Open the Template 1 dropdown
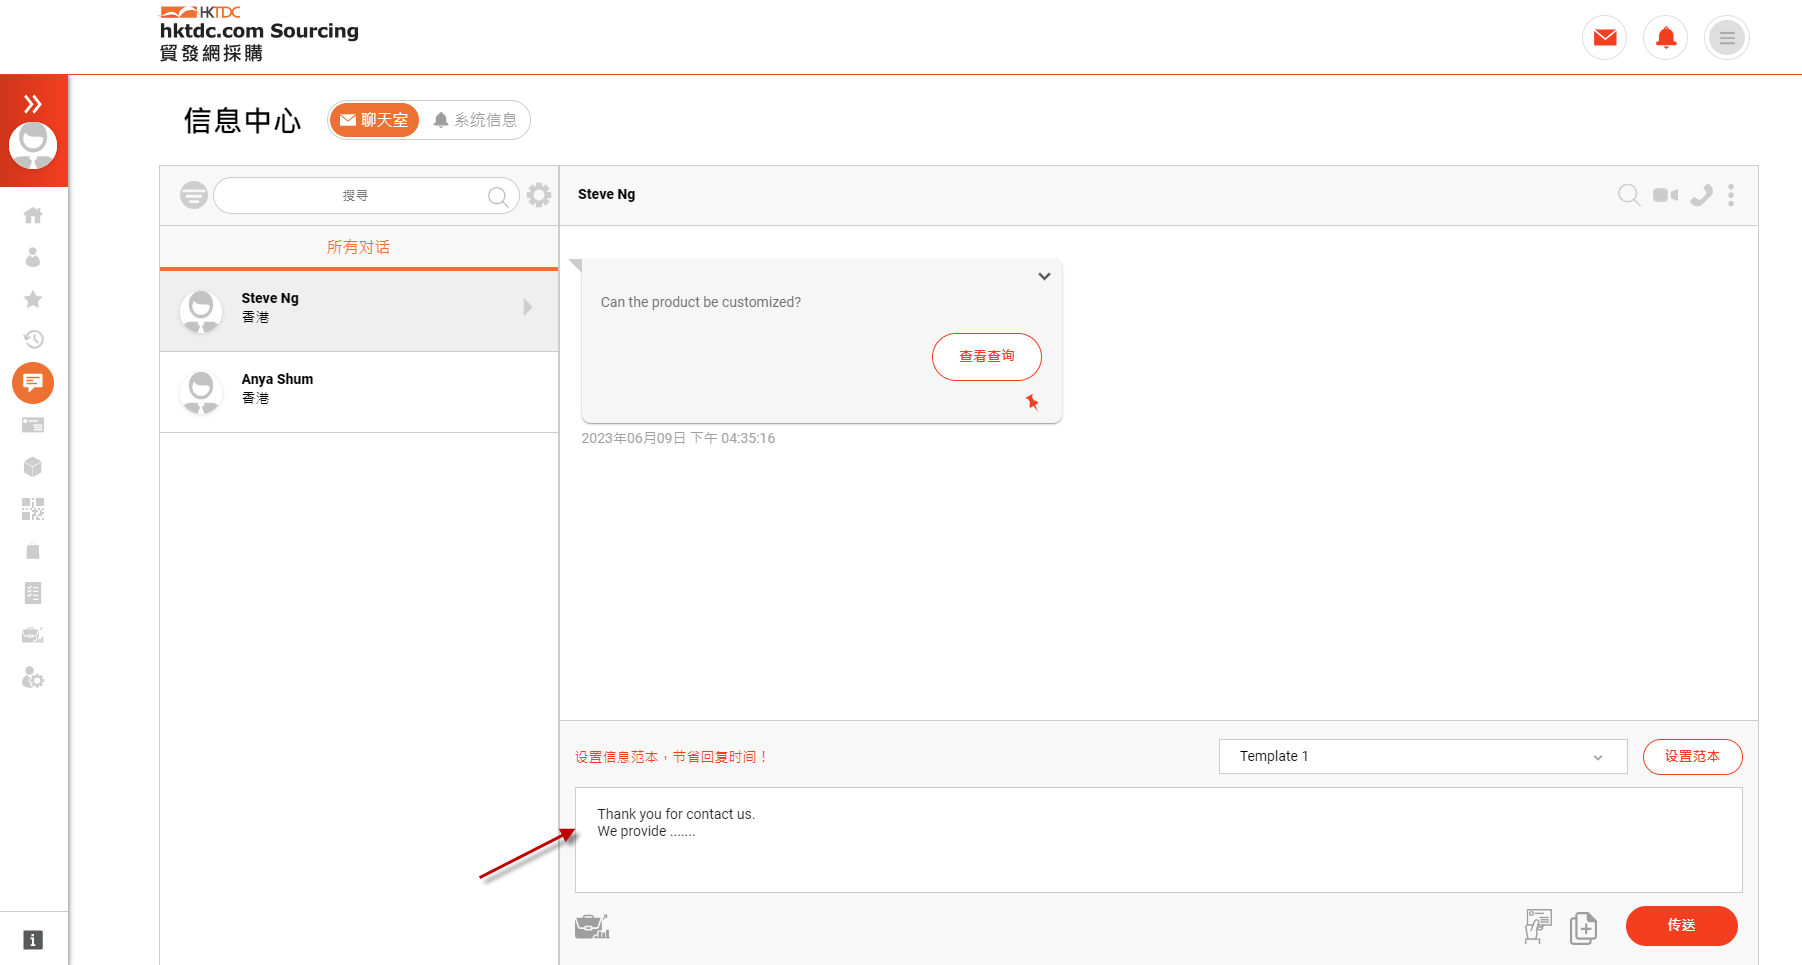Screen dimensions: 1802x965 (1423, 757)
